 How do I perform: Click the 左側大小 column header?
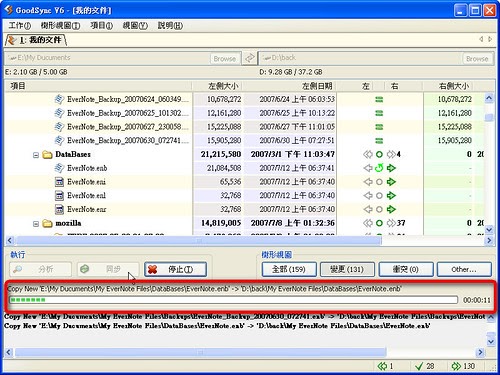click(217, 86)
